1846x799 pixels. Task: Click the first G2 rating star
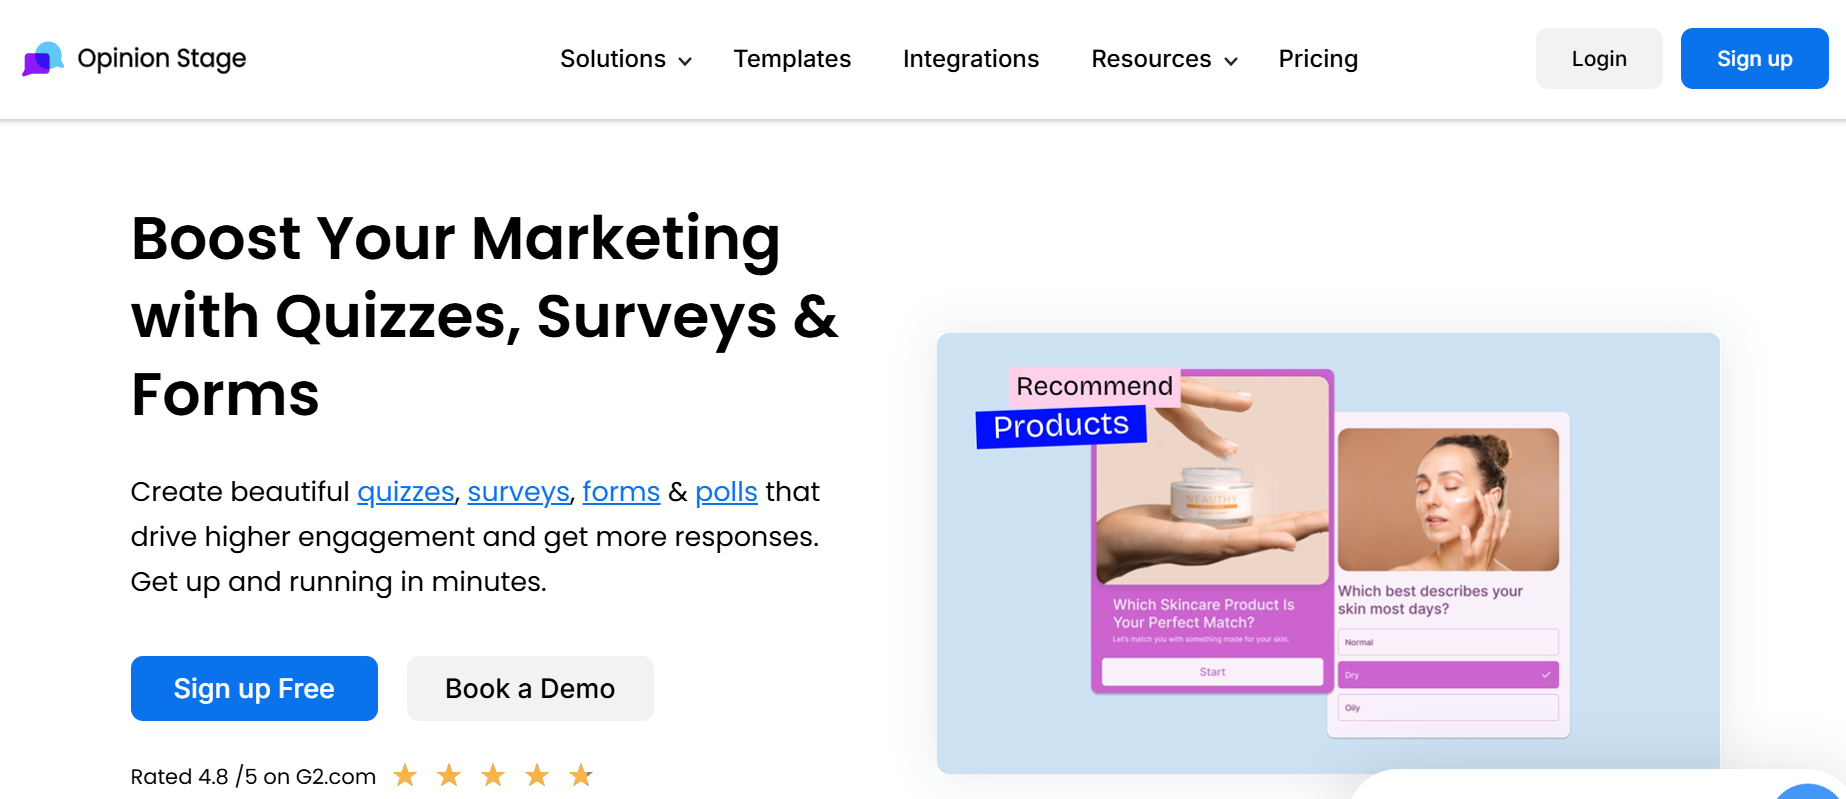(x=405, y=775)
